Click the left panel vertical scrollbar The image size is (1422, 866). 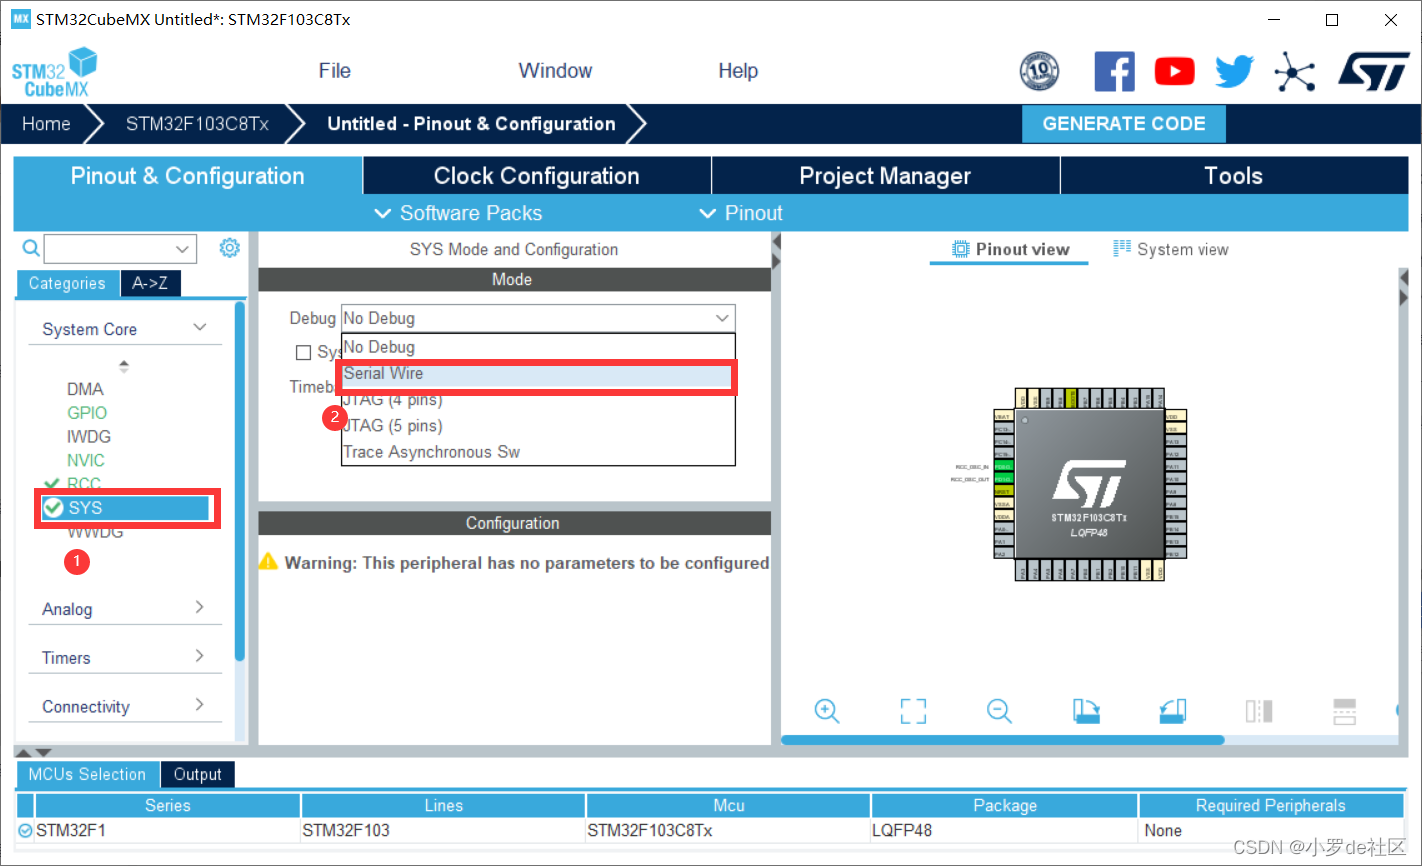[239, 480]
